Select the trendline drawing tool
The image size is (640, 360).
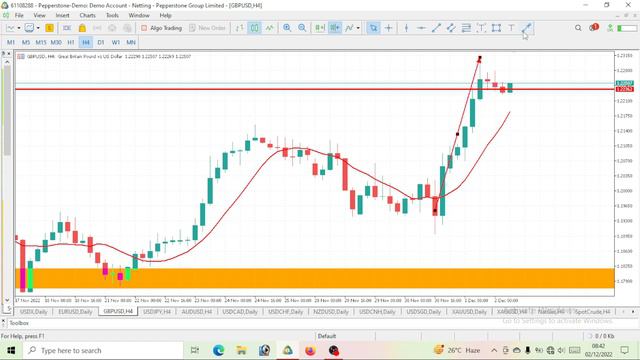(x=436, y=28)
